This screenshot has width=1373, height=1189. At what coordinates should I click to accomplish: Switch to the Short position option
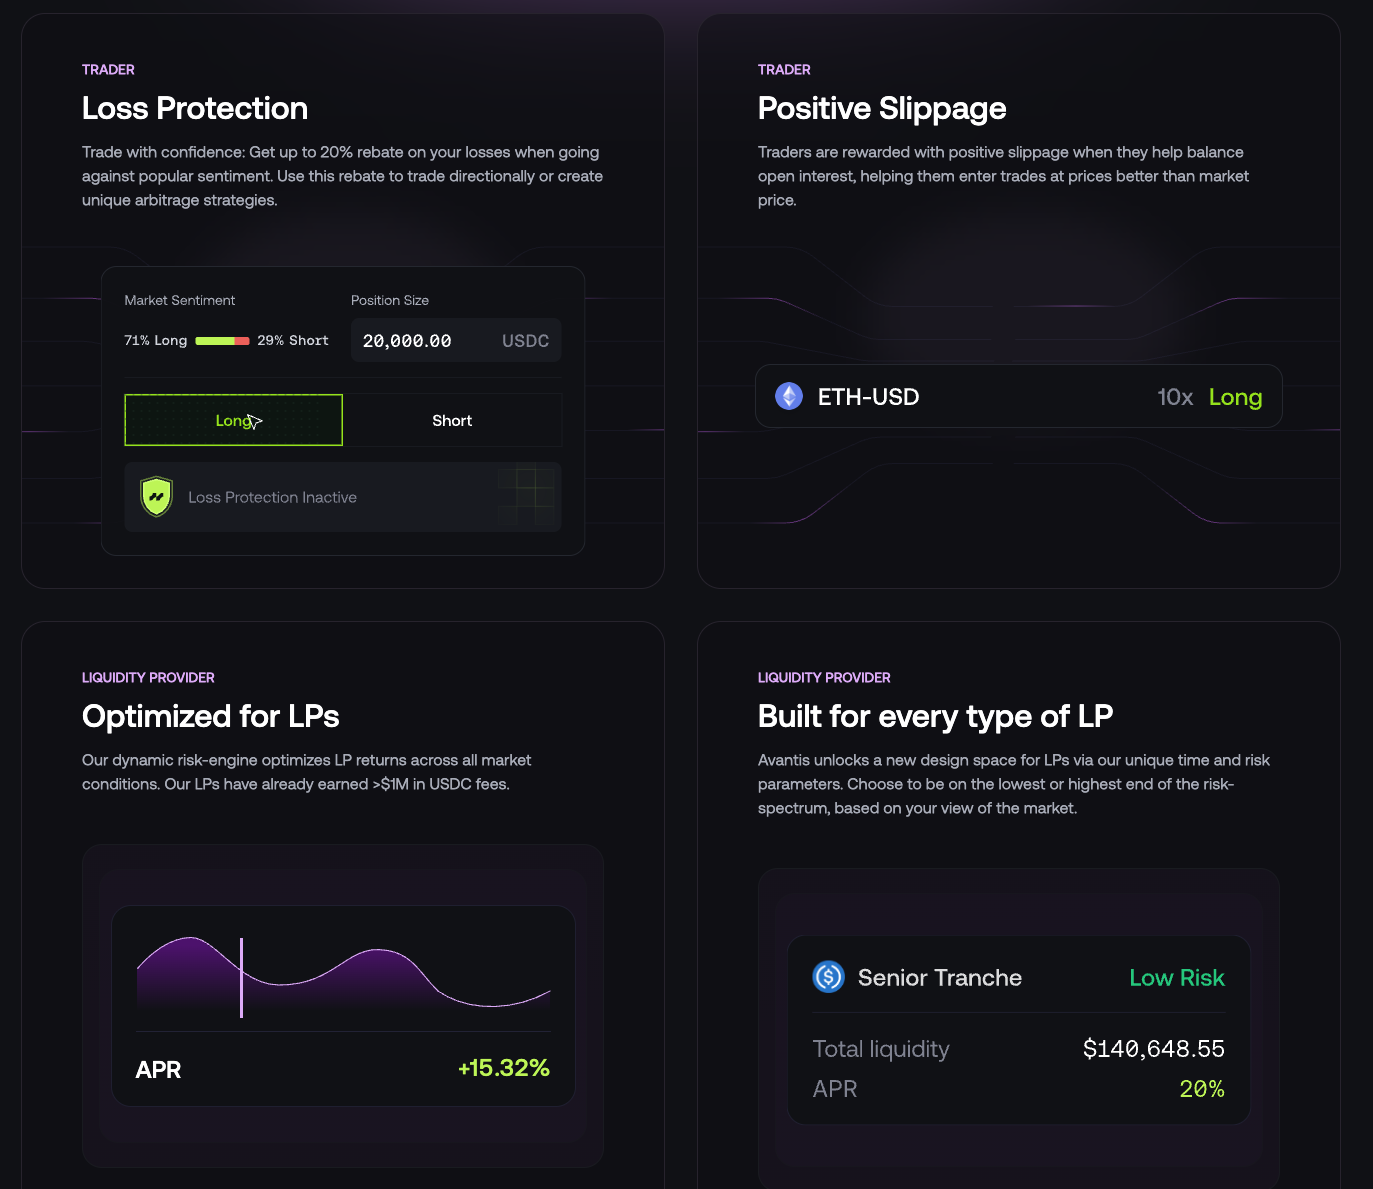[x=452, y=420]
